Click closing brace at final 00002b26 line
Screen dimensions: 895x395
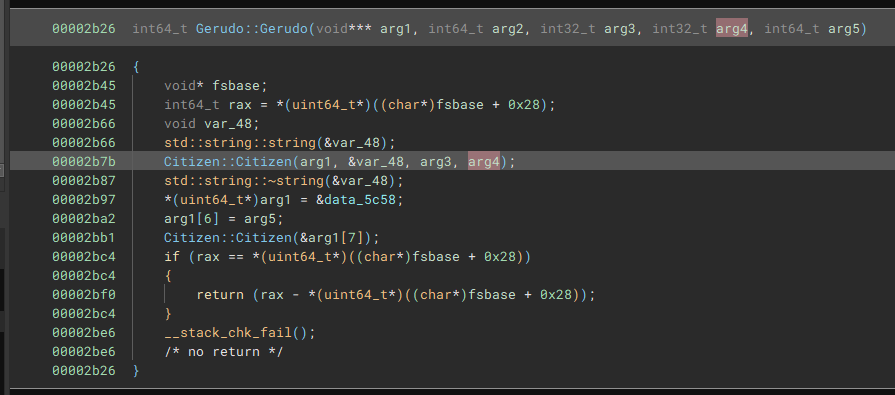[x=136, y=370]
